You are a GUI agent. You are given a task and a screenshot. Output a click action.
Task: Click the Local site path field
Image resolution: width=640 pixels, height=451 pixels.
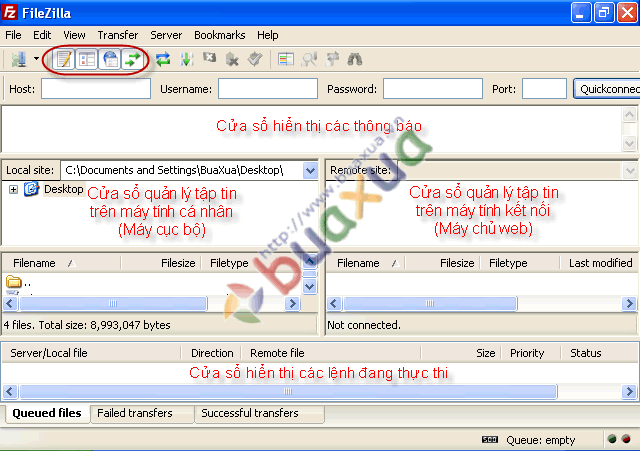pyautogui.click(x=182, y=170)
